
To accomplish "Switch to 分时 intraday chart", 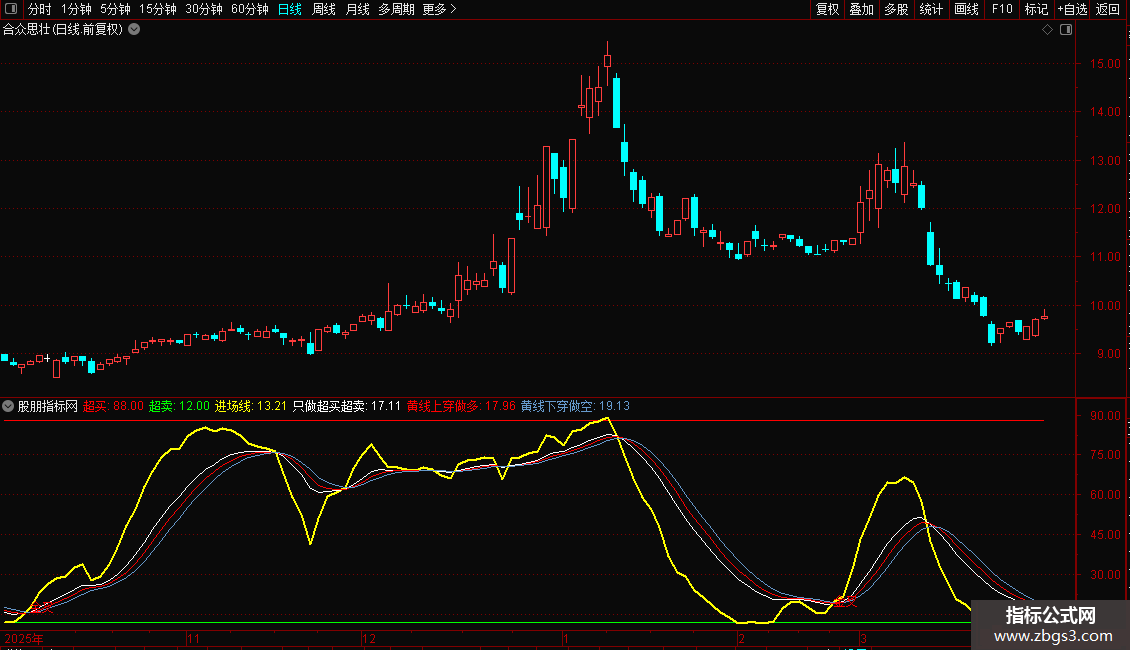I will [x=40, y=9].
